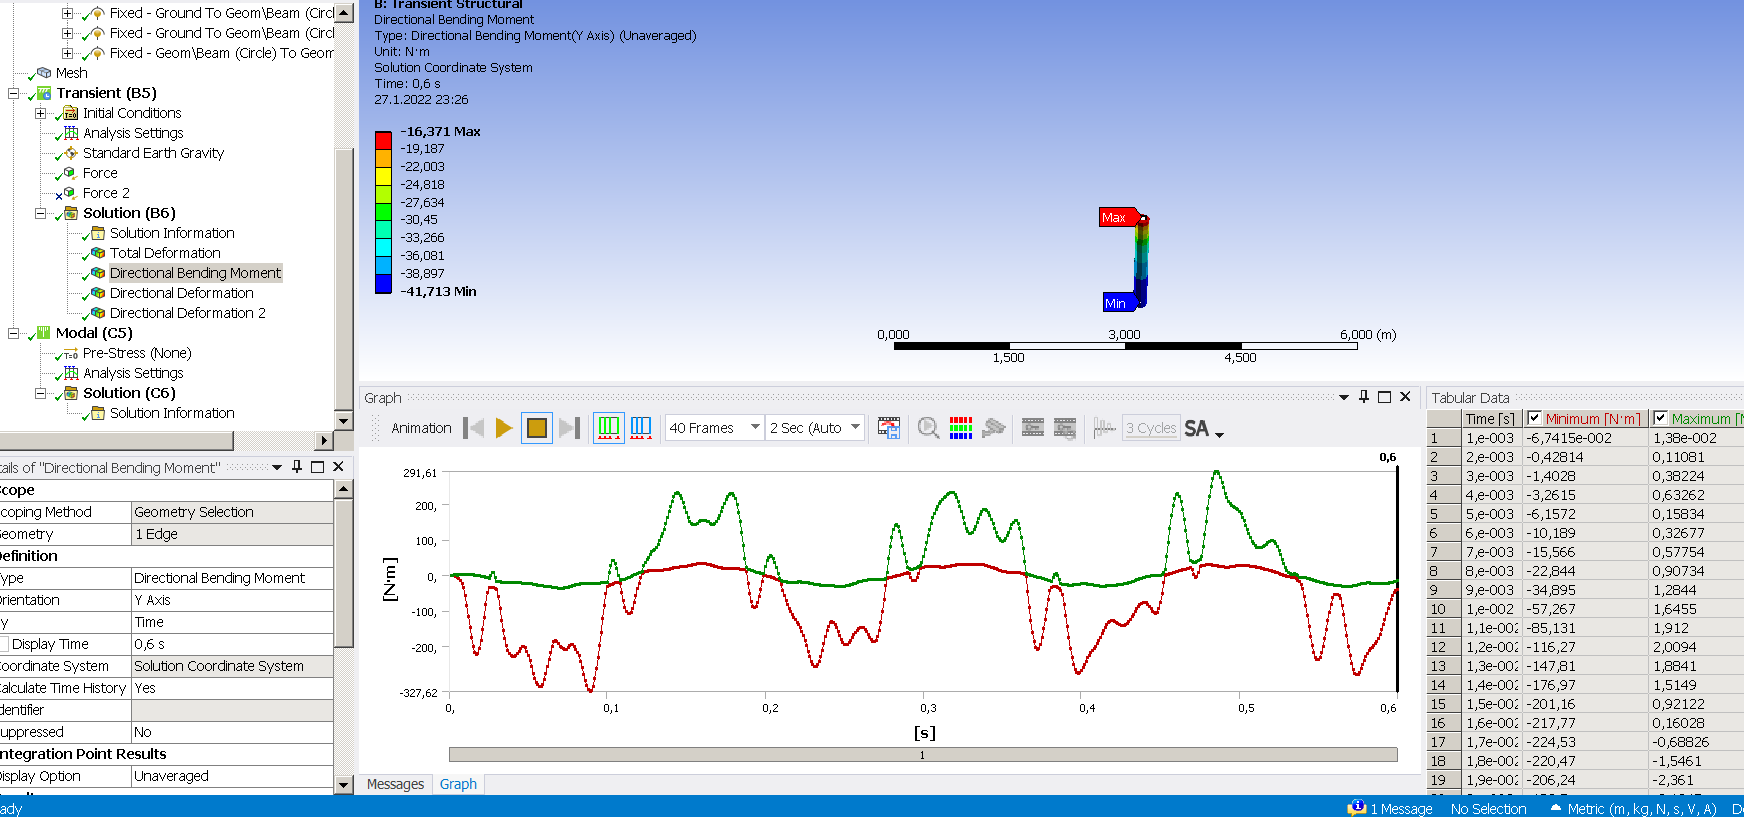Click No Selection in the status bar
The height and width of the screenshot is (817, 1744).
[1488, 809]
